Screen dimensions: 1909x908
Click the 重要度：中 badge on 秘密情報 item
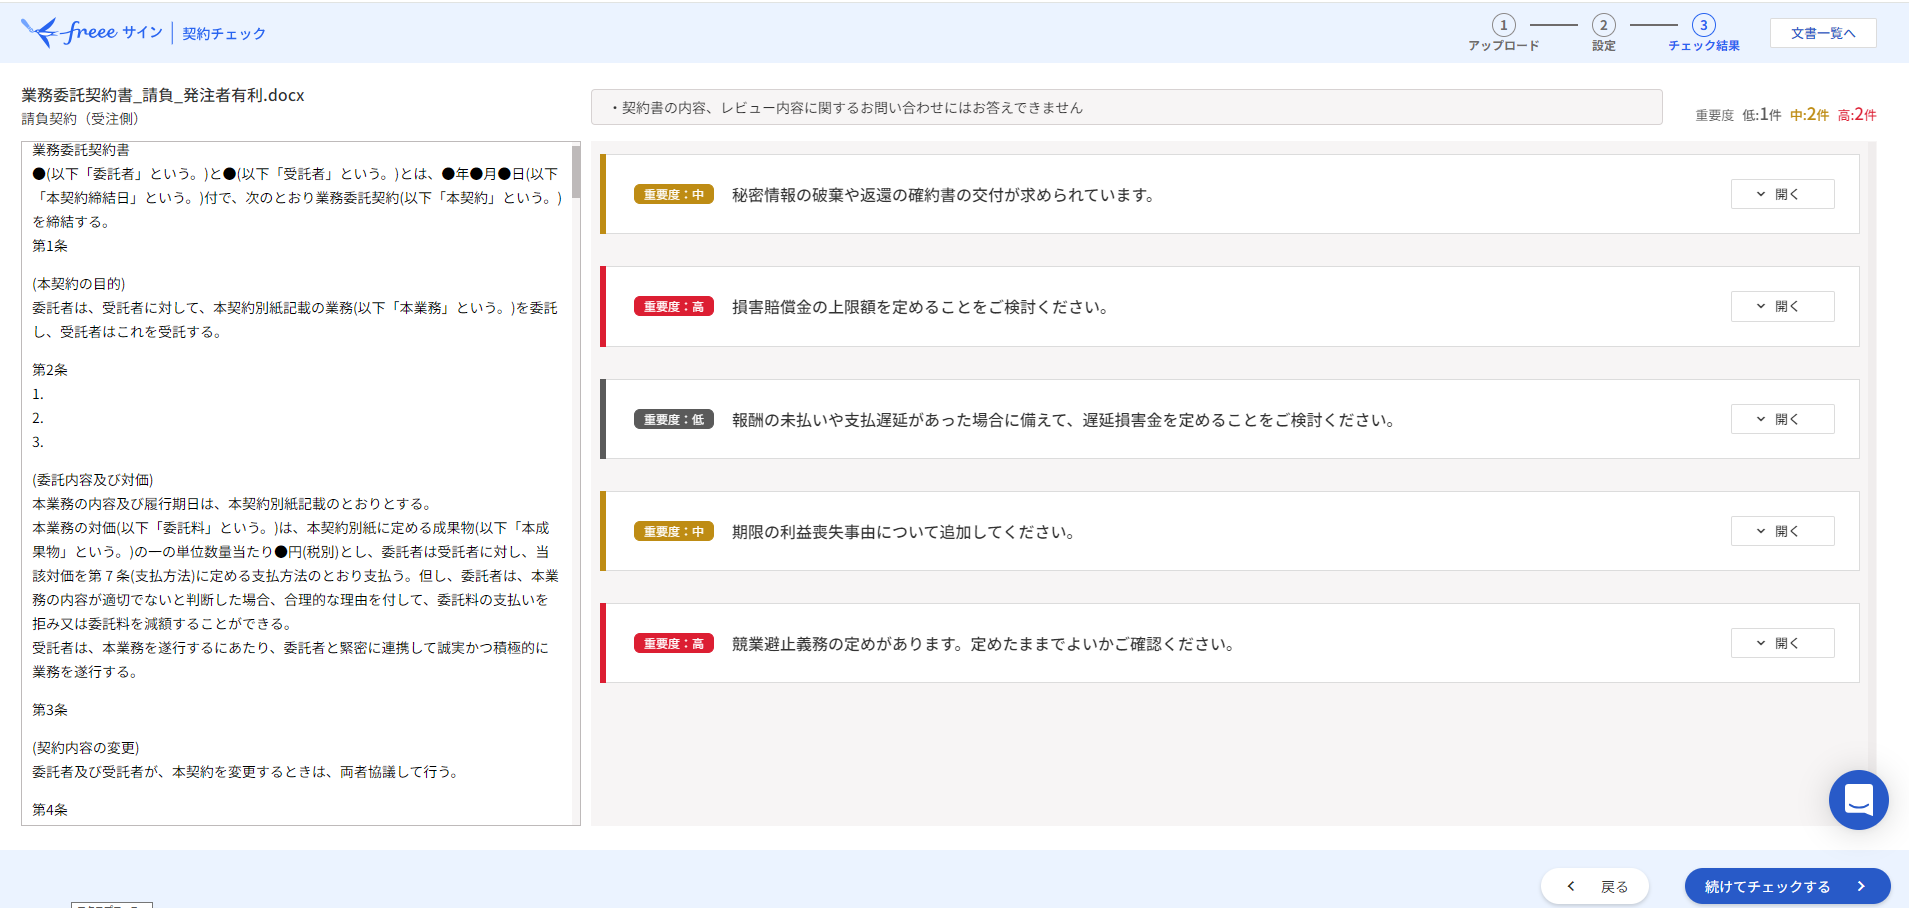click(672, 194)
